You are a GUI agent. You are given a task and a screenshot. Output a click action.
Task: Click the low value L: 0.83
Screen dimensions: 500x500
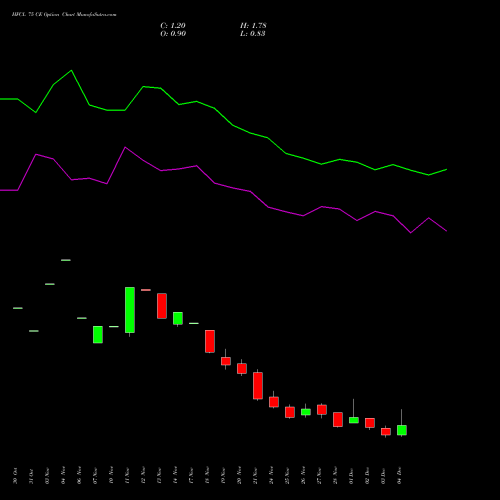[x=253, y=34]
